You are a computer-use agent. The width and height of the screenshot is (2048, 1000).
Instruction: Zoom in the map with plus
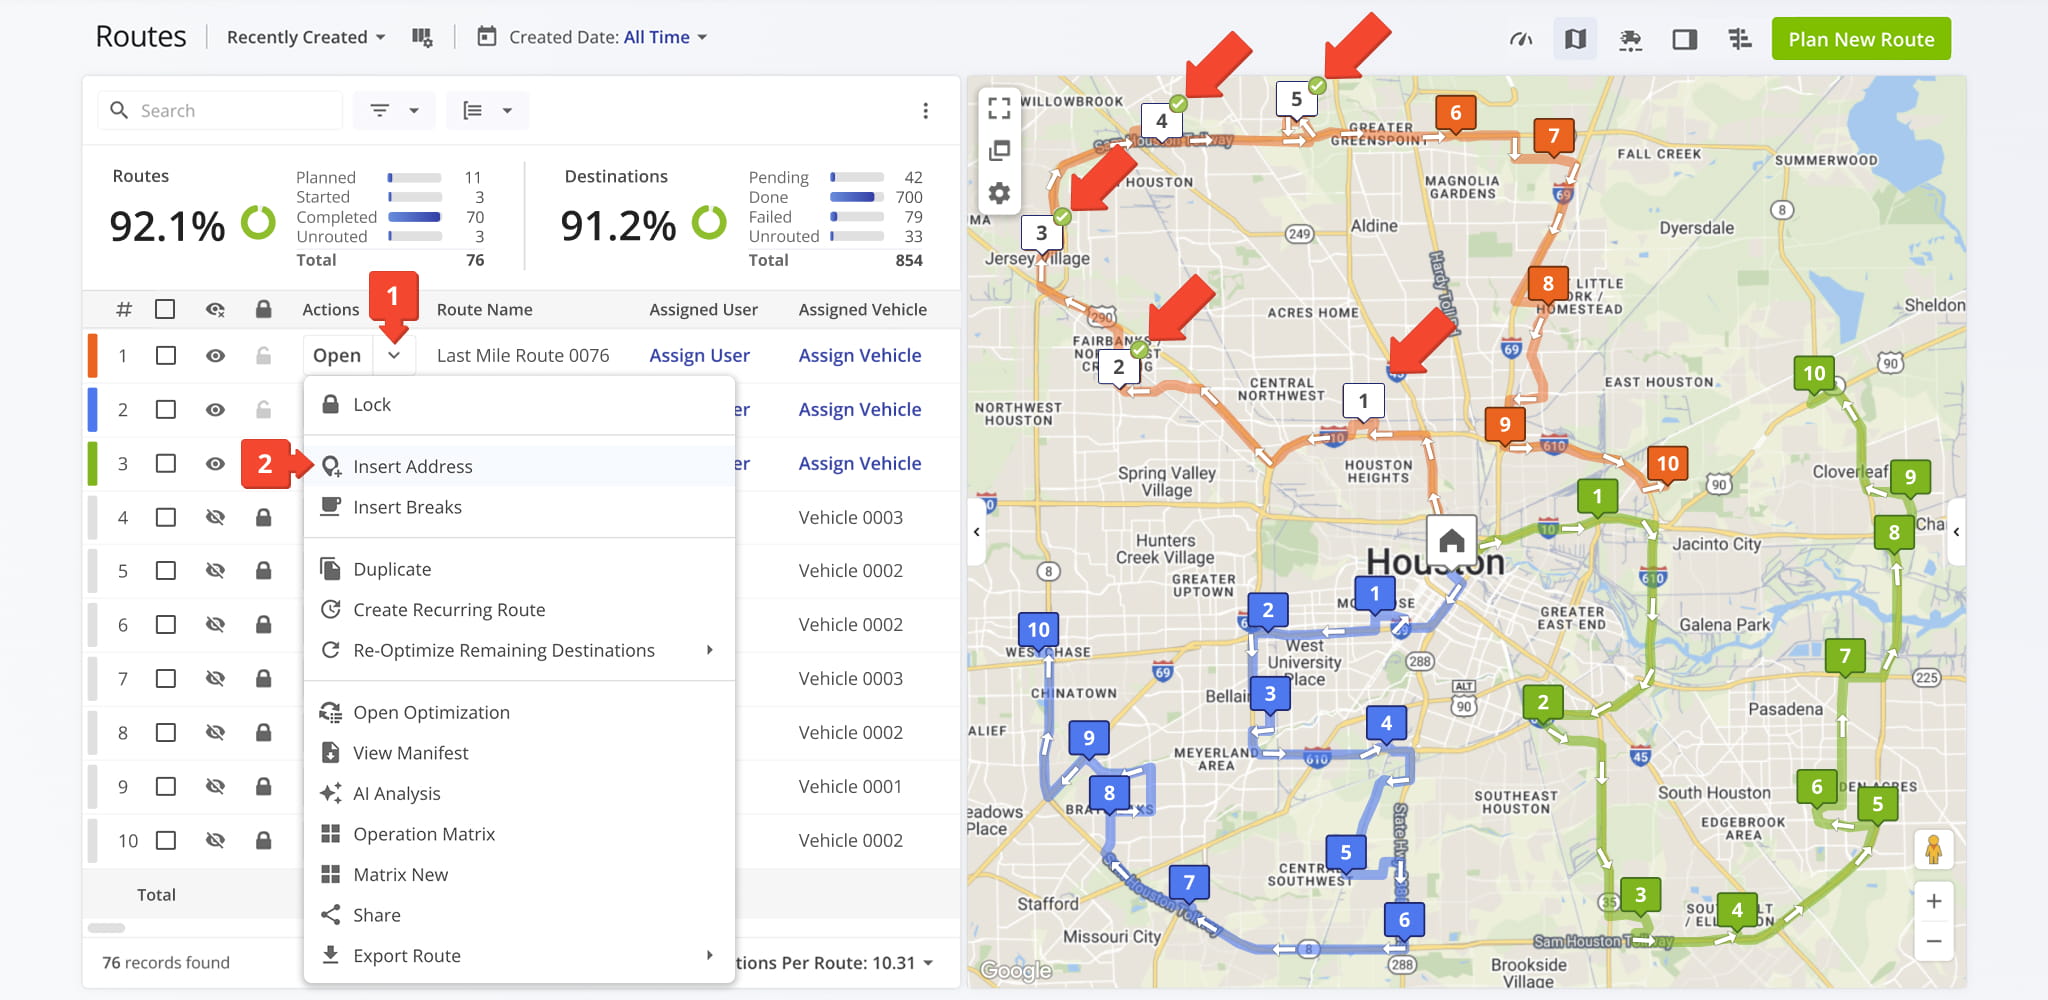[1934, 901]
